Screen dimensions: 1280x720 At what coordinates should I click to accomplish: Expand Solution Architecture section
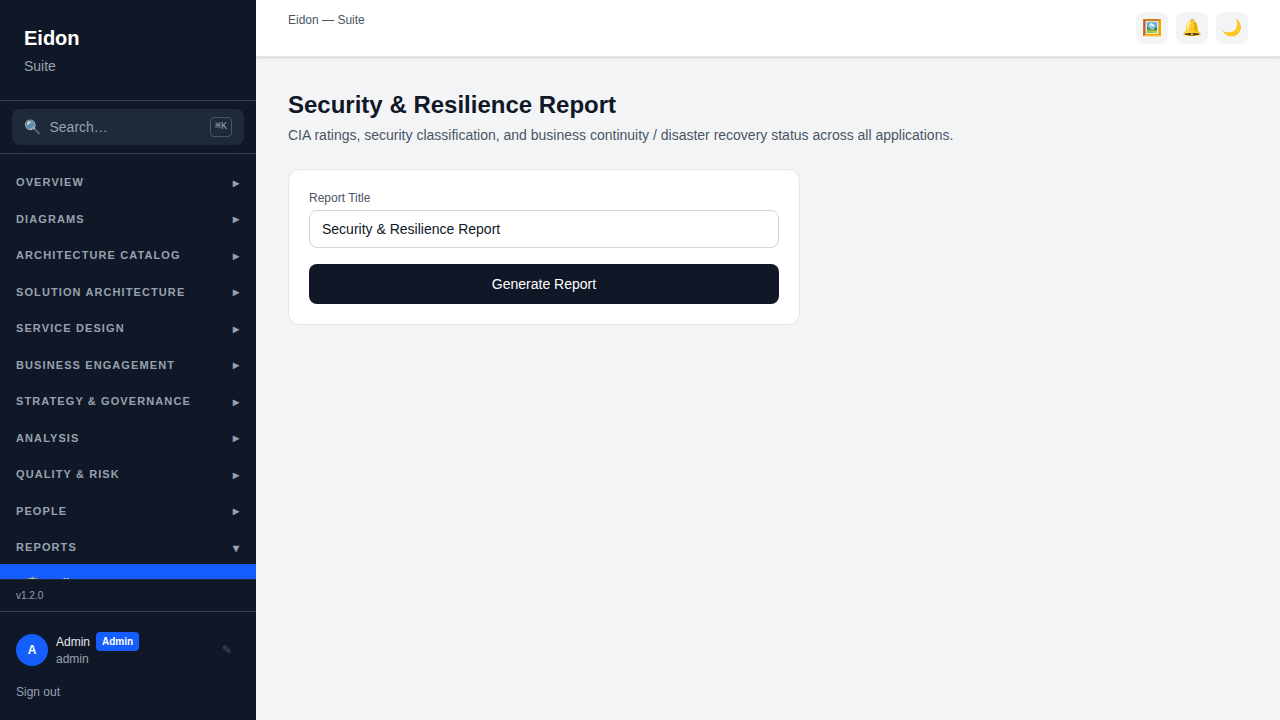click(x=128, y=292)
